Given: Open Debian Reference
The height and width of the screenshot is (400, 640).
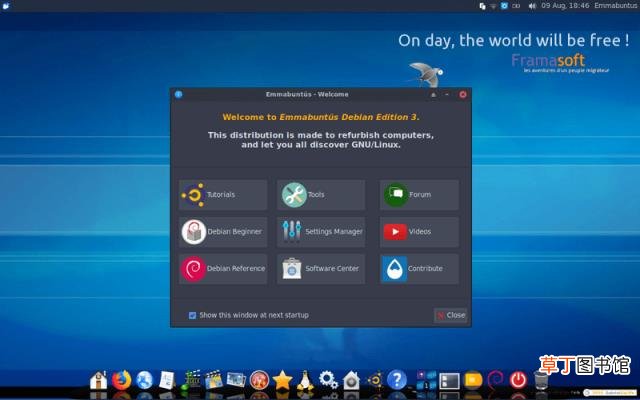Looking at the screenshot, I should 223,269.
